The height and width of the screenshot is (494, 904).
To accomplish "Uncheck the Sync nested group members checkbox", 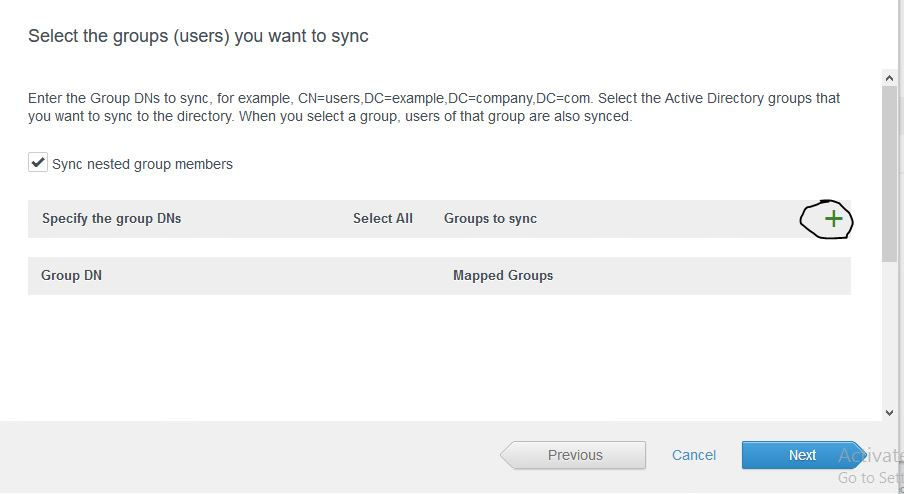I will (38, 163).
